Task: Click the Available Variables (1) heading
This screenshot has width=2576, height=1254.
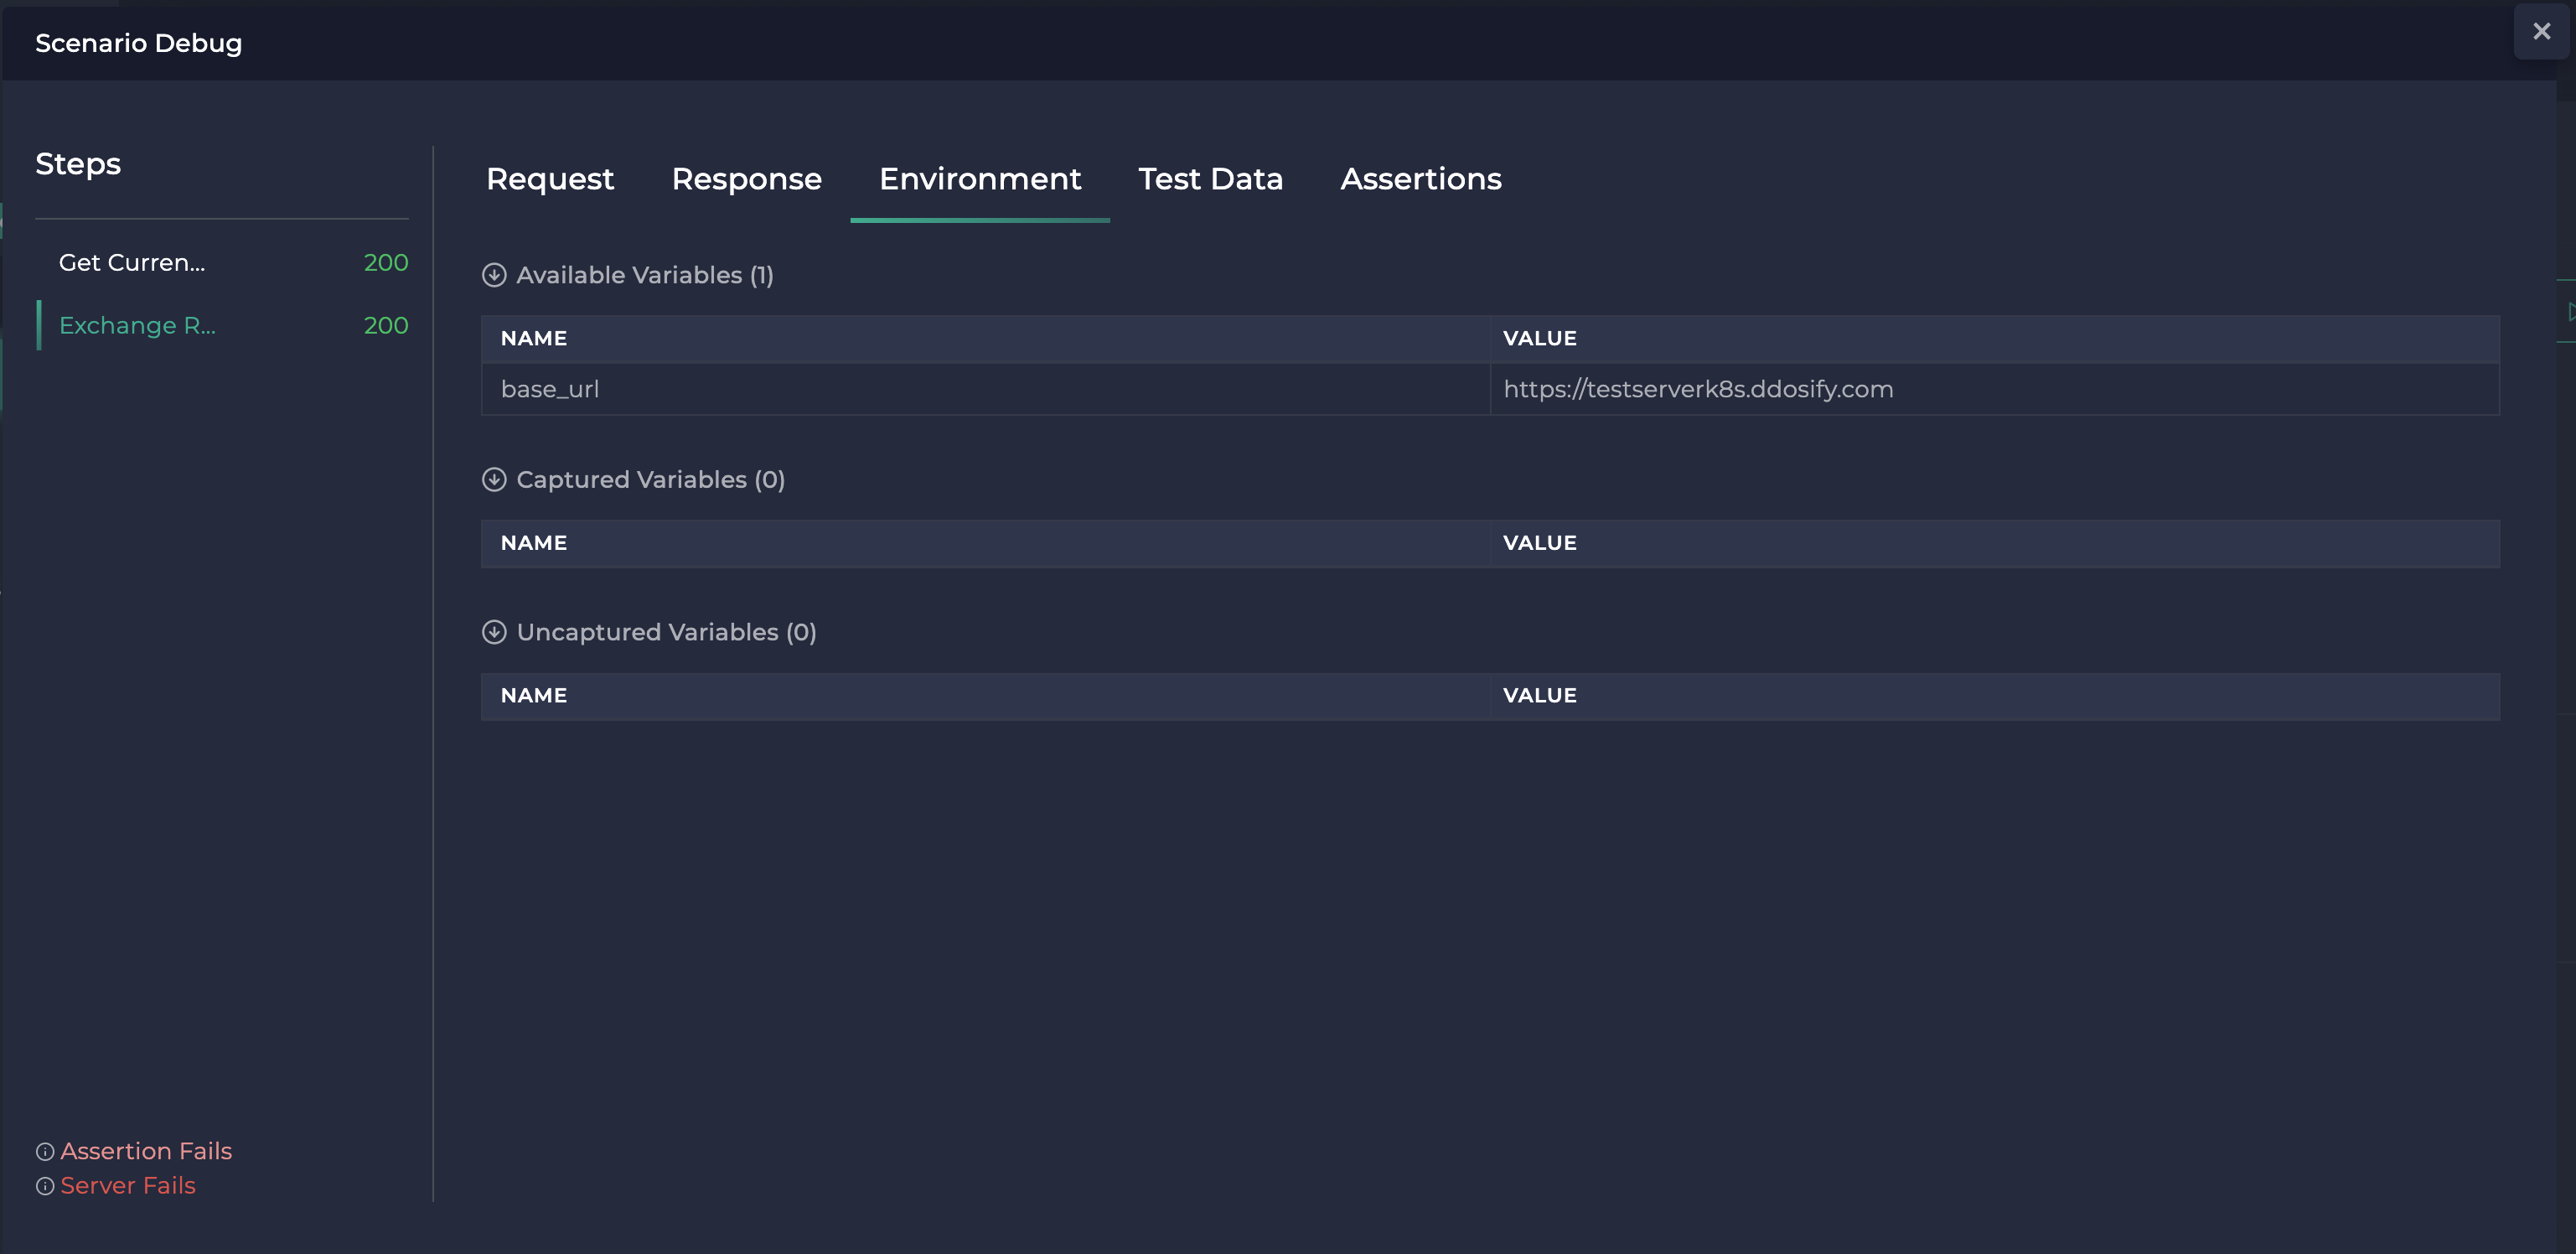Action: coord(645,275)
